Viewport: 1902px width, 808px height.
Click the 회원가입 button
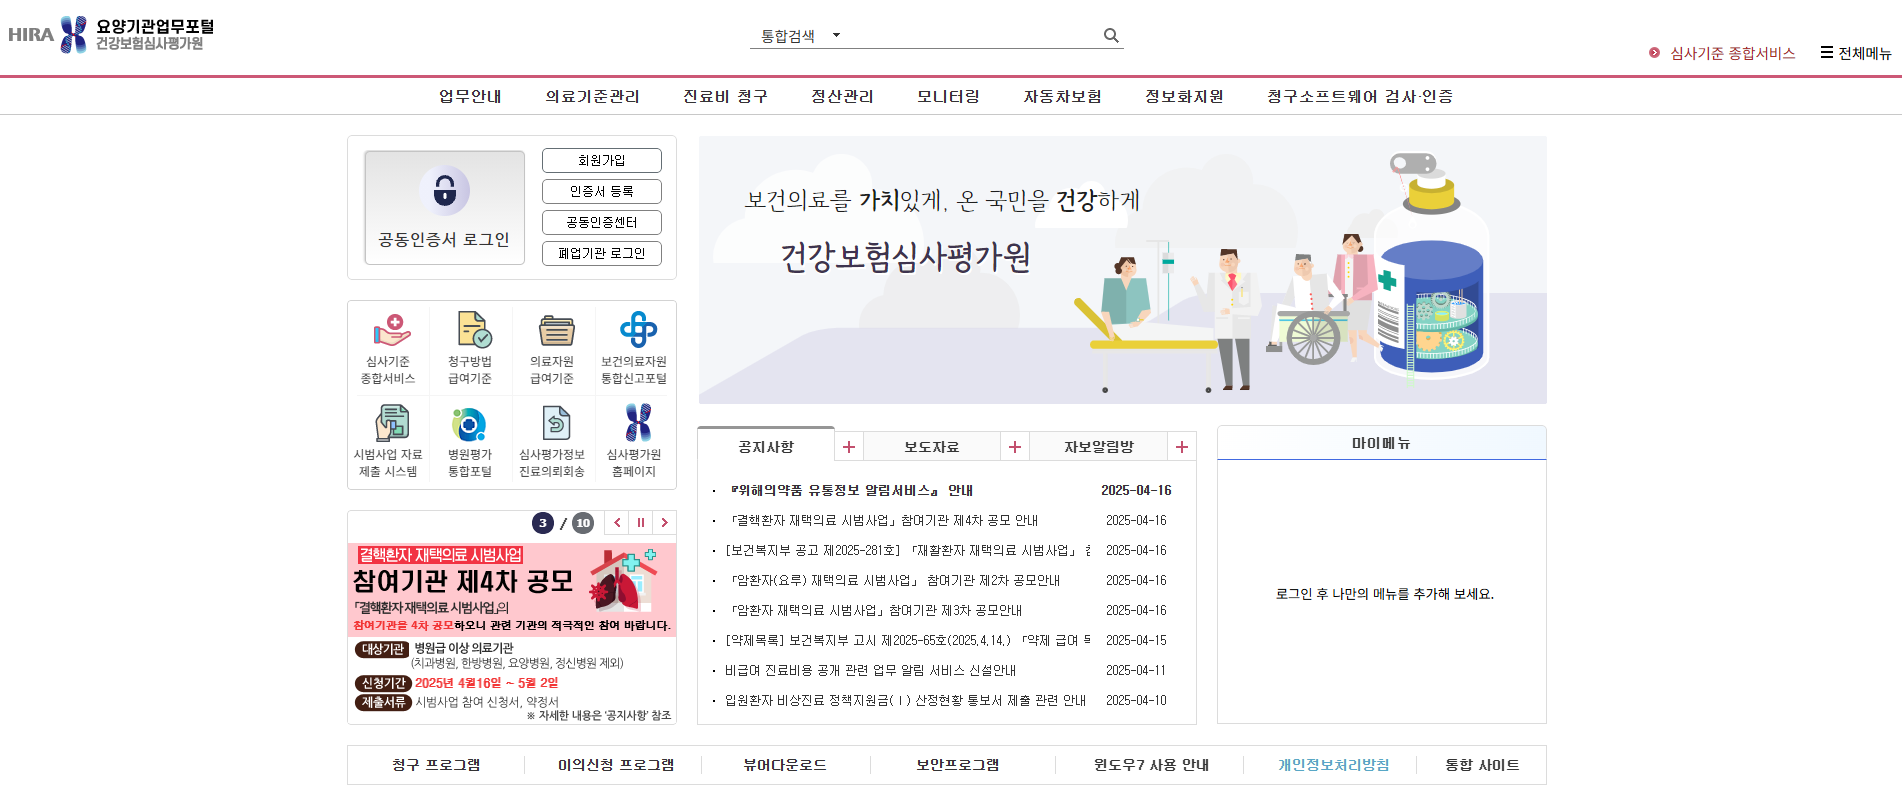click(602, 160)
